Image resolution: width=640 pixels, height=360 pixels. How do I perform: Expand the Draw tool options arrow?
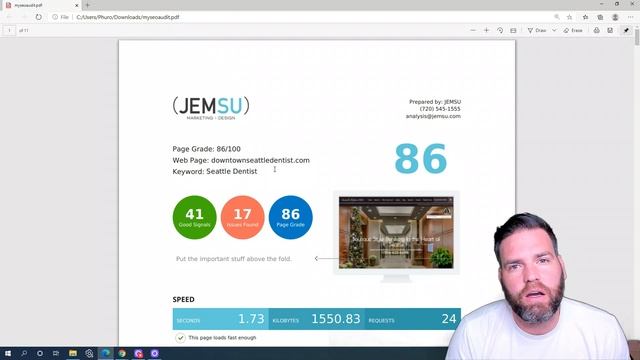[554, 30]
